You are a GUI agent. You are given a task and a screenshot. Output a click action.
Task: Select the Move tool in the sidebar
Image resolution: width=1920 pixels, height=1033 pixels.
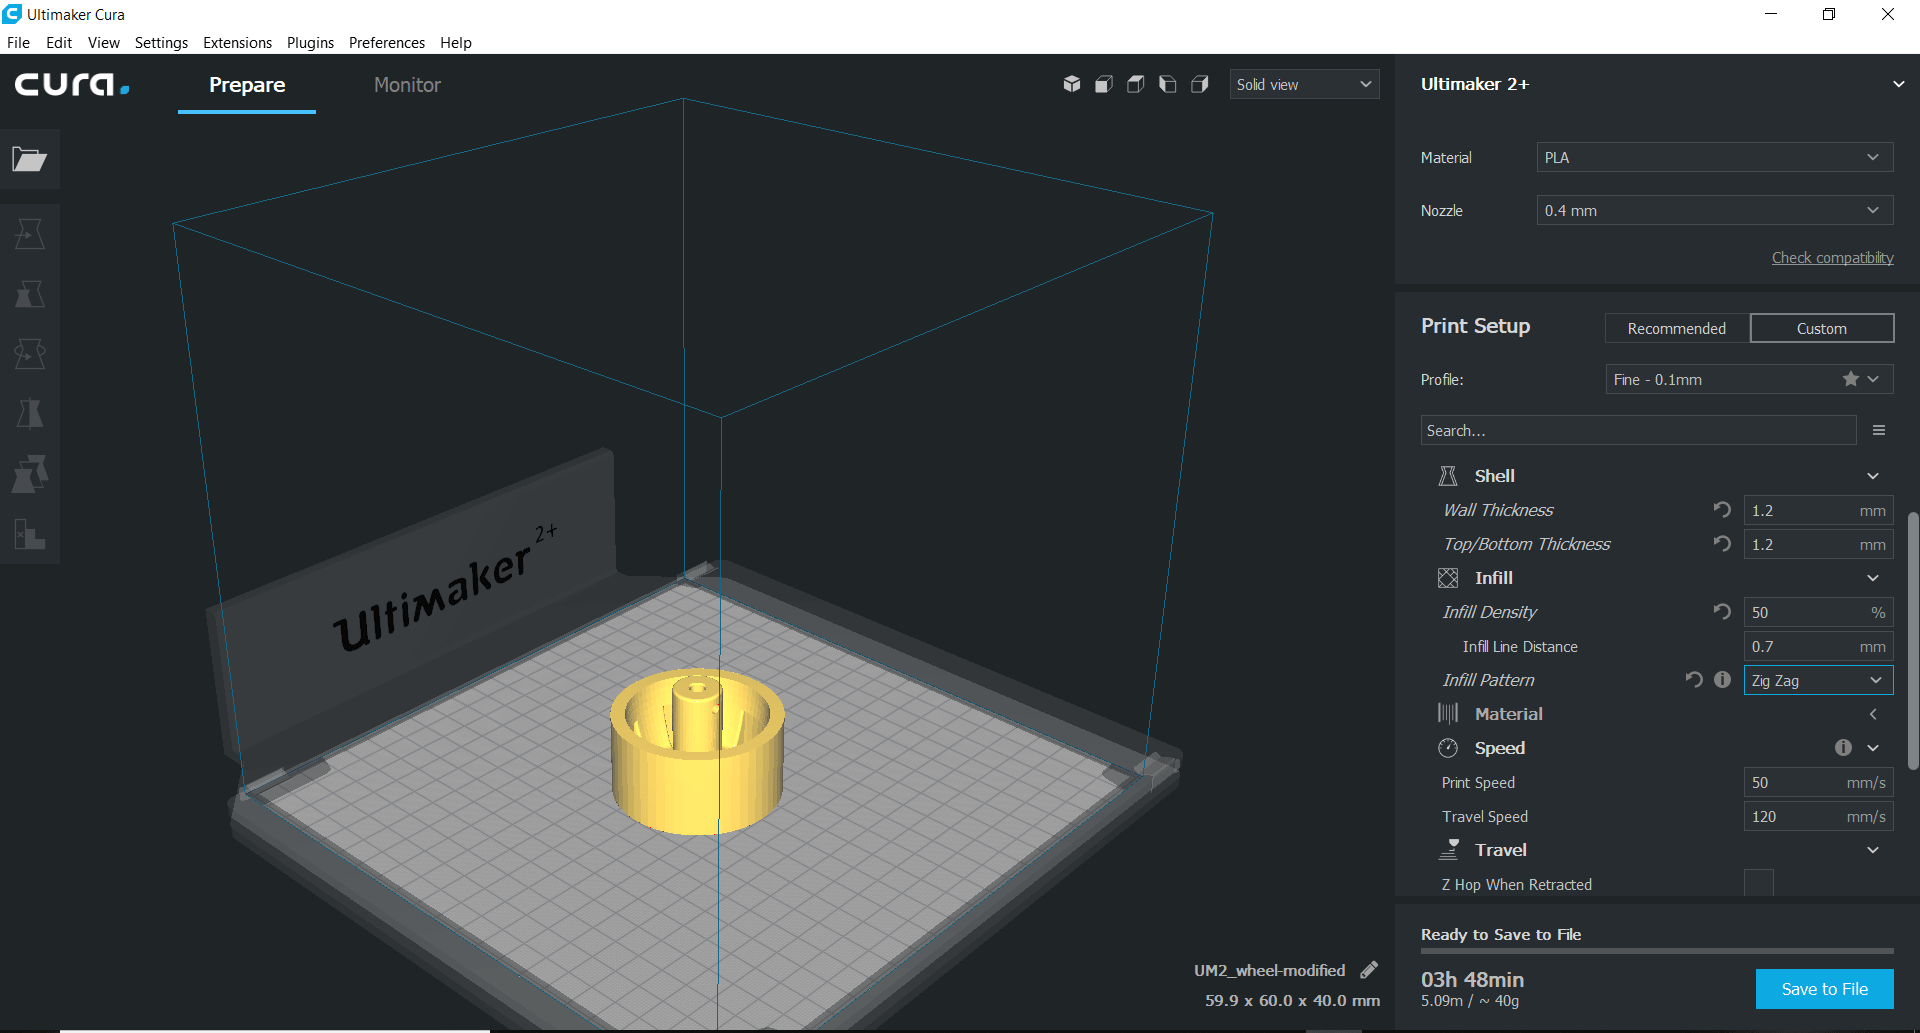click(30, 234)
